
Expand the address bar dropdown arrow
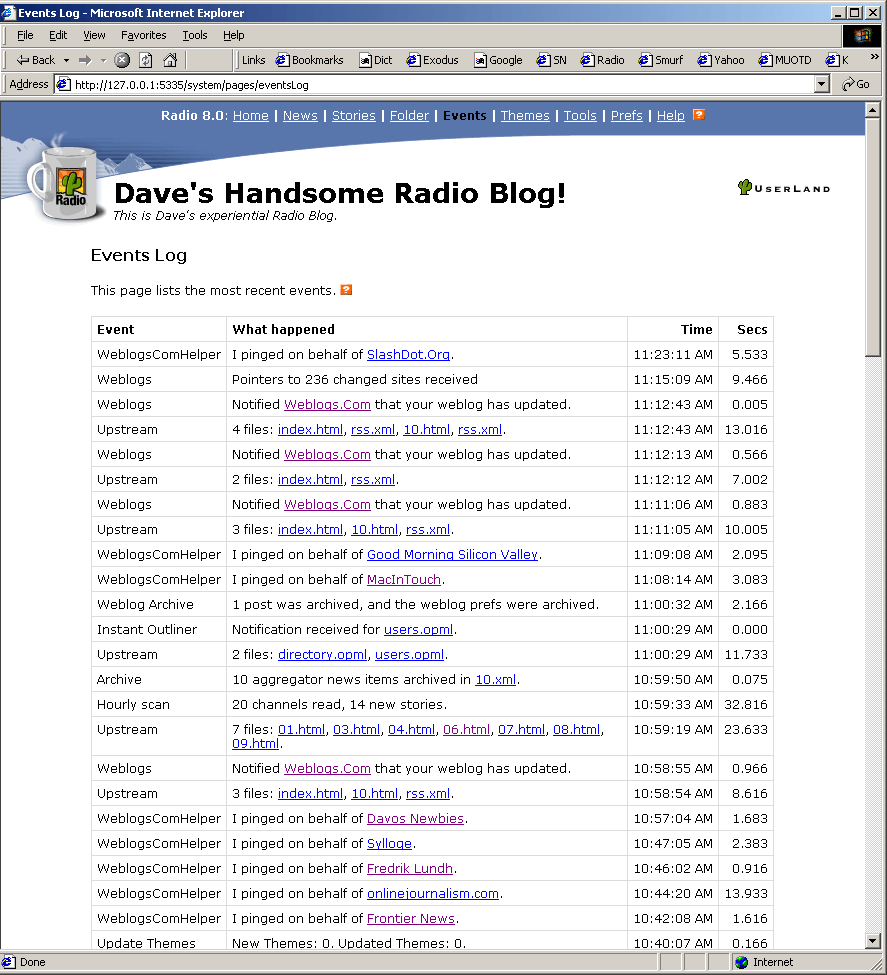[x=822, y=84]
